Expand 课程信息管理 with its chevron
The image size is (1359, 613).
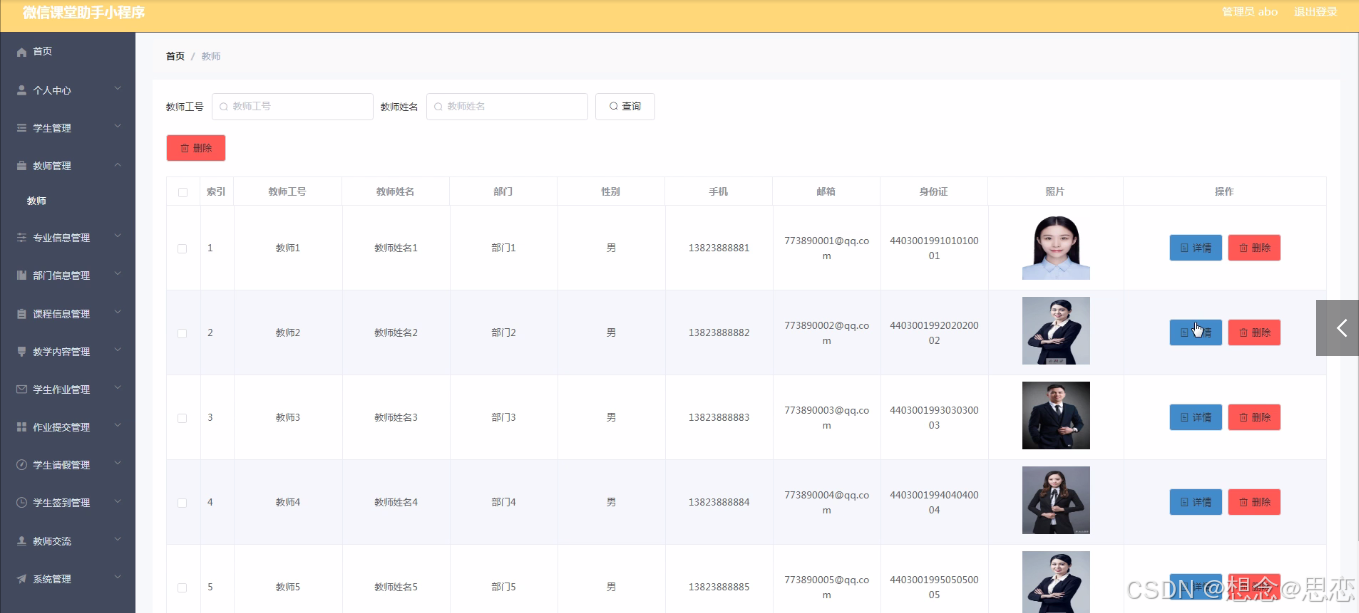117,313
